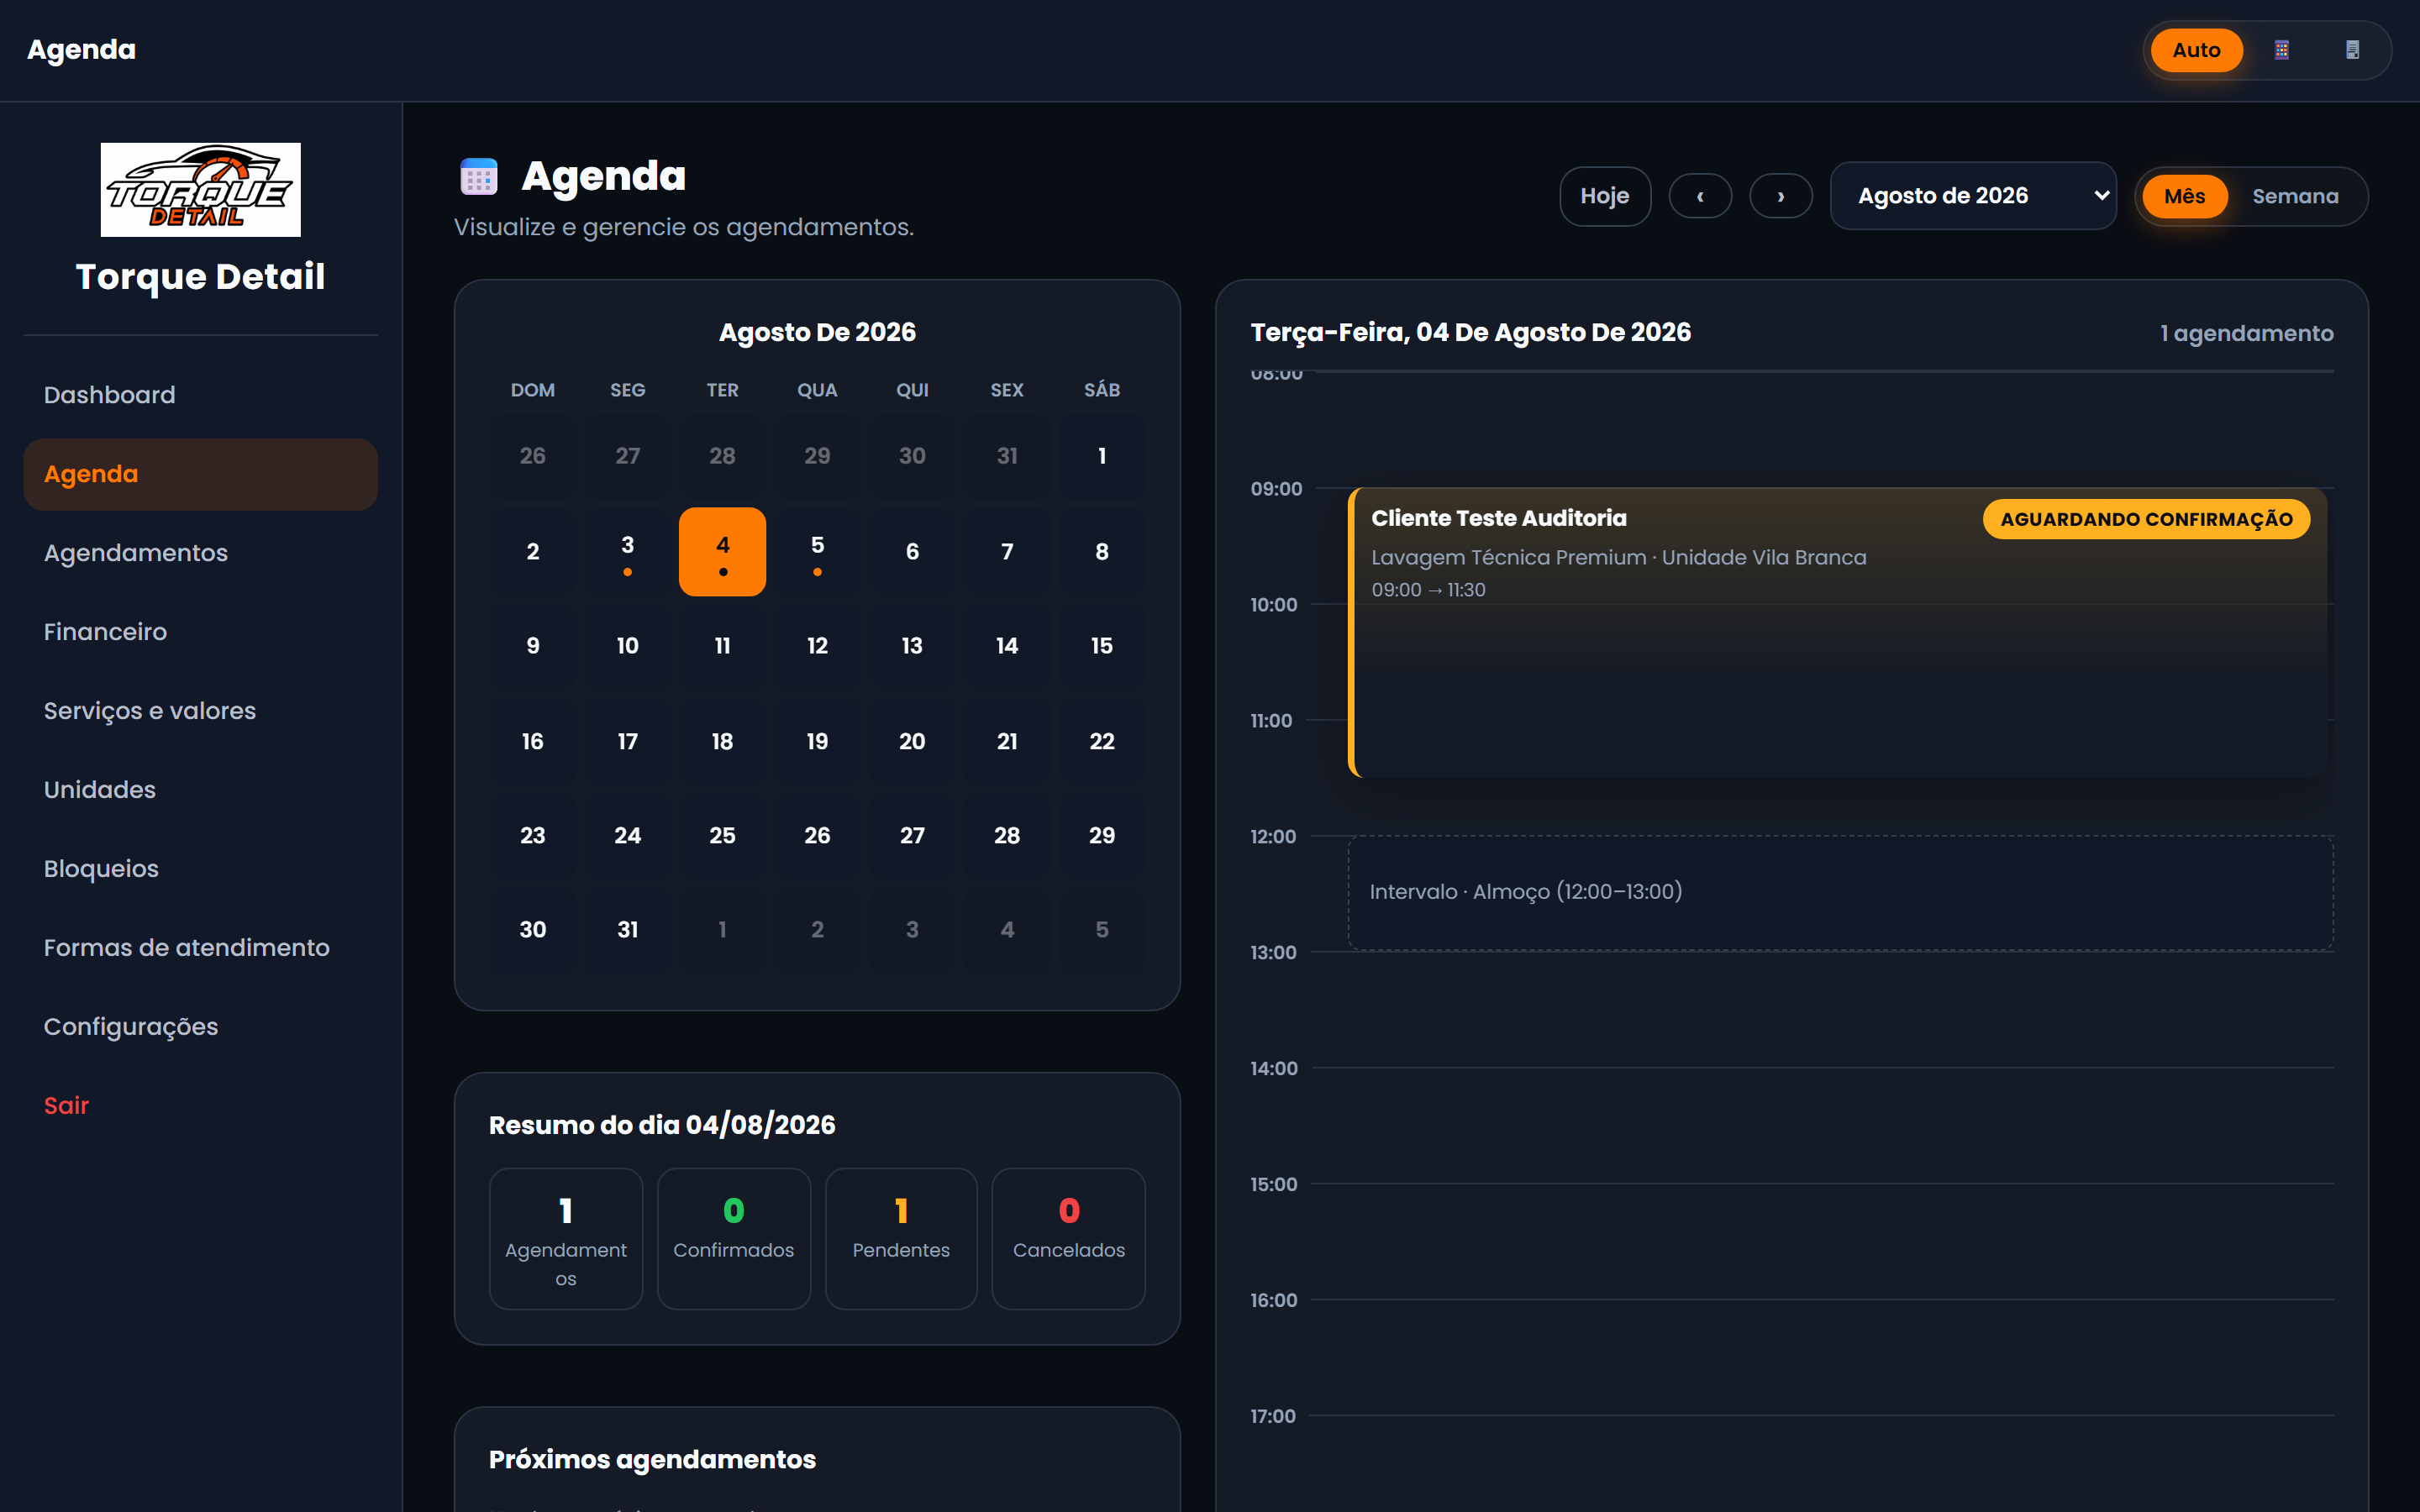Screen dimensions: 2420x1512
Task: Click the Confirmados summary card
Action: [733, 1239]
